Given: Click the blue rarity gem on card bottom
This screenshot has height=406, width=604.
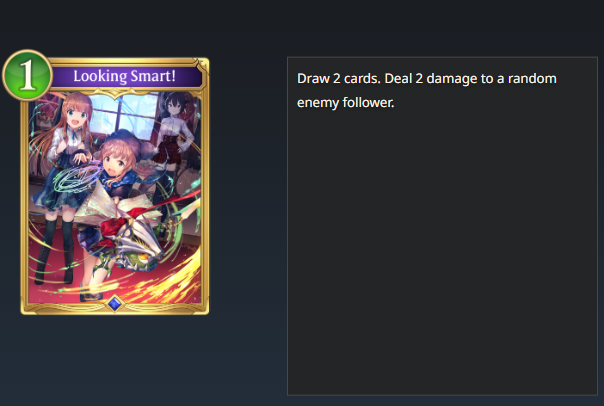Looking at the screenshot, I should [114, 304].
